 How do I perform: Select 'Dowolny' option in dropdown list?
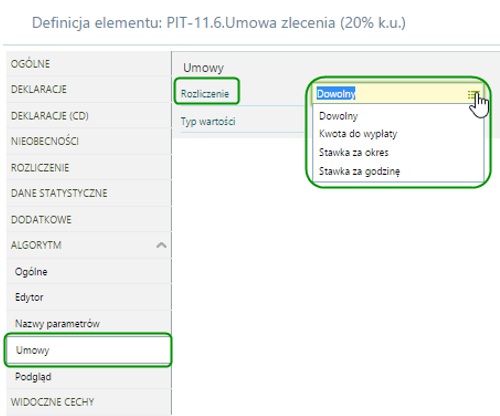(338, 116)
